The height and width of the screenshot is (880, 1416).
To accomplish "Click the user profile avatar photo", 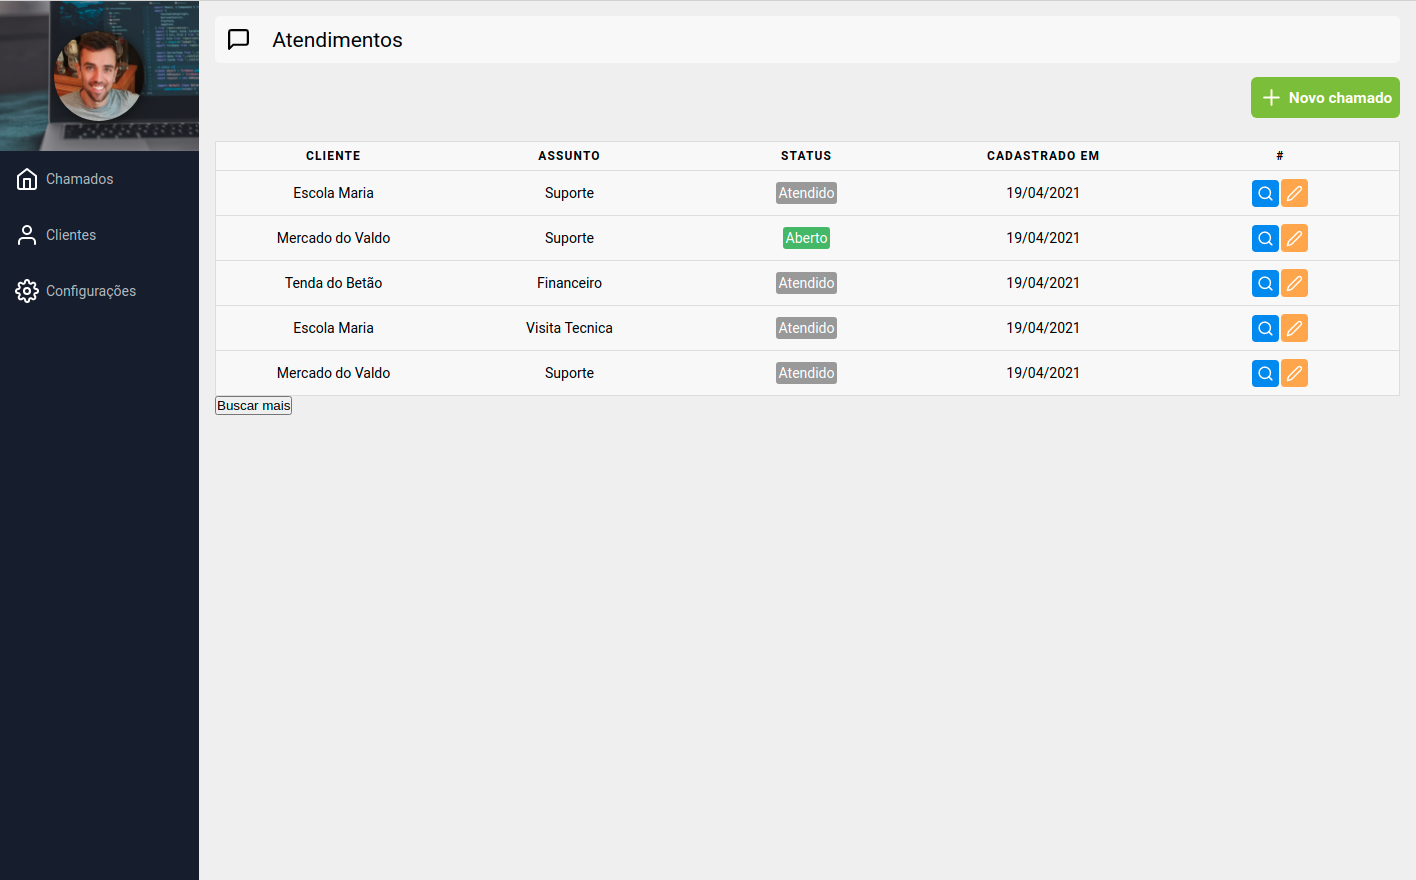I will [99, 76].
